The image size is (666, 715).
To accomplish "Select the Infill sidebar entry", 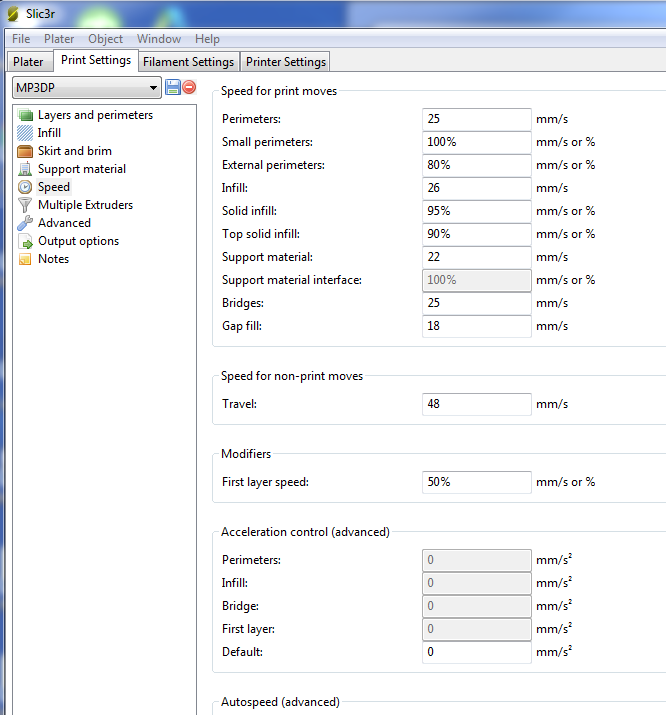I will [49, 133].
